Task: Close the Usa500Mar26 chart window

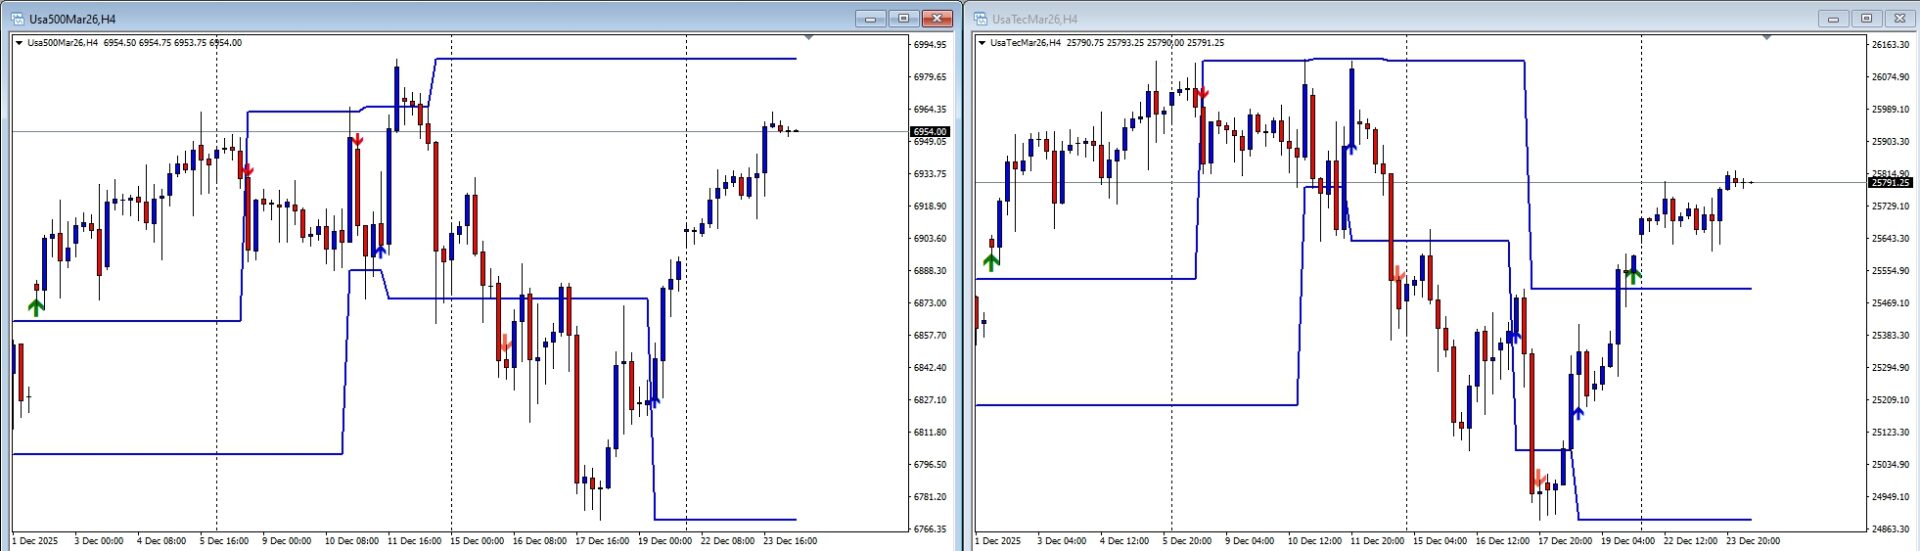Action: (937, 19)
